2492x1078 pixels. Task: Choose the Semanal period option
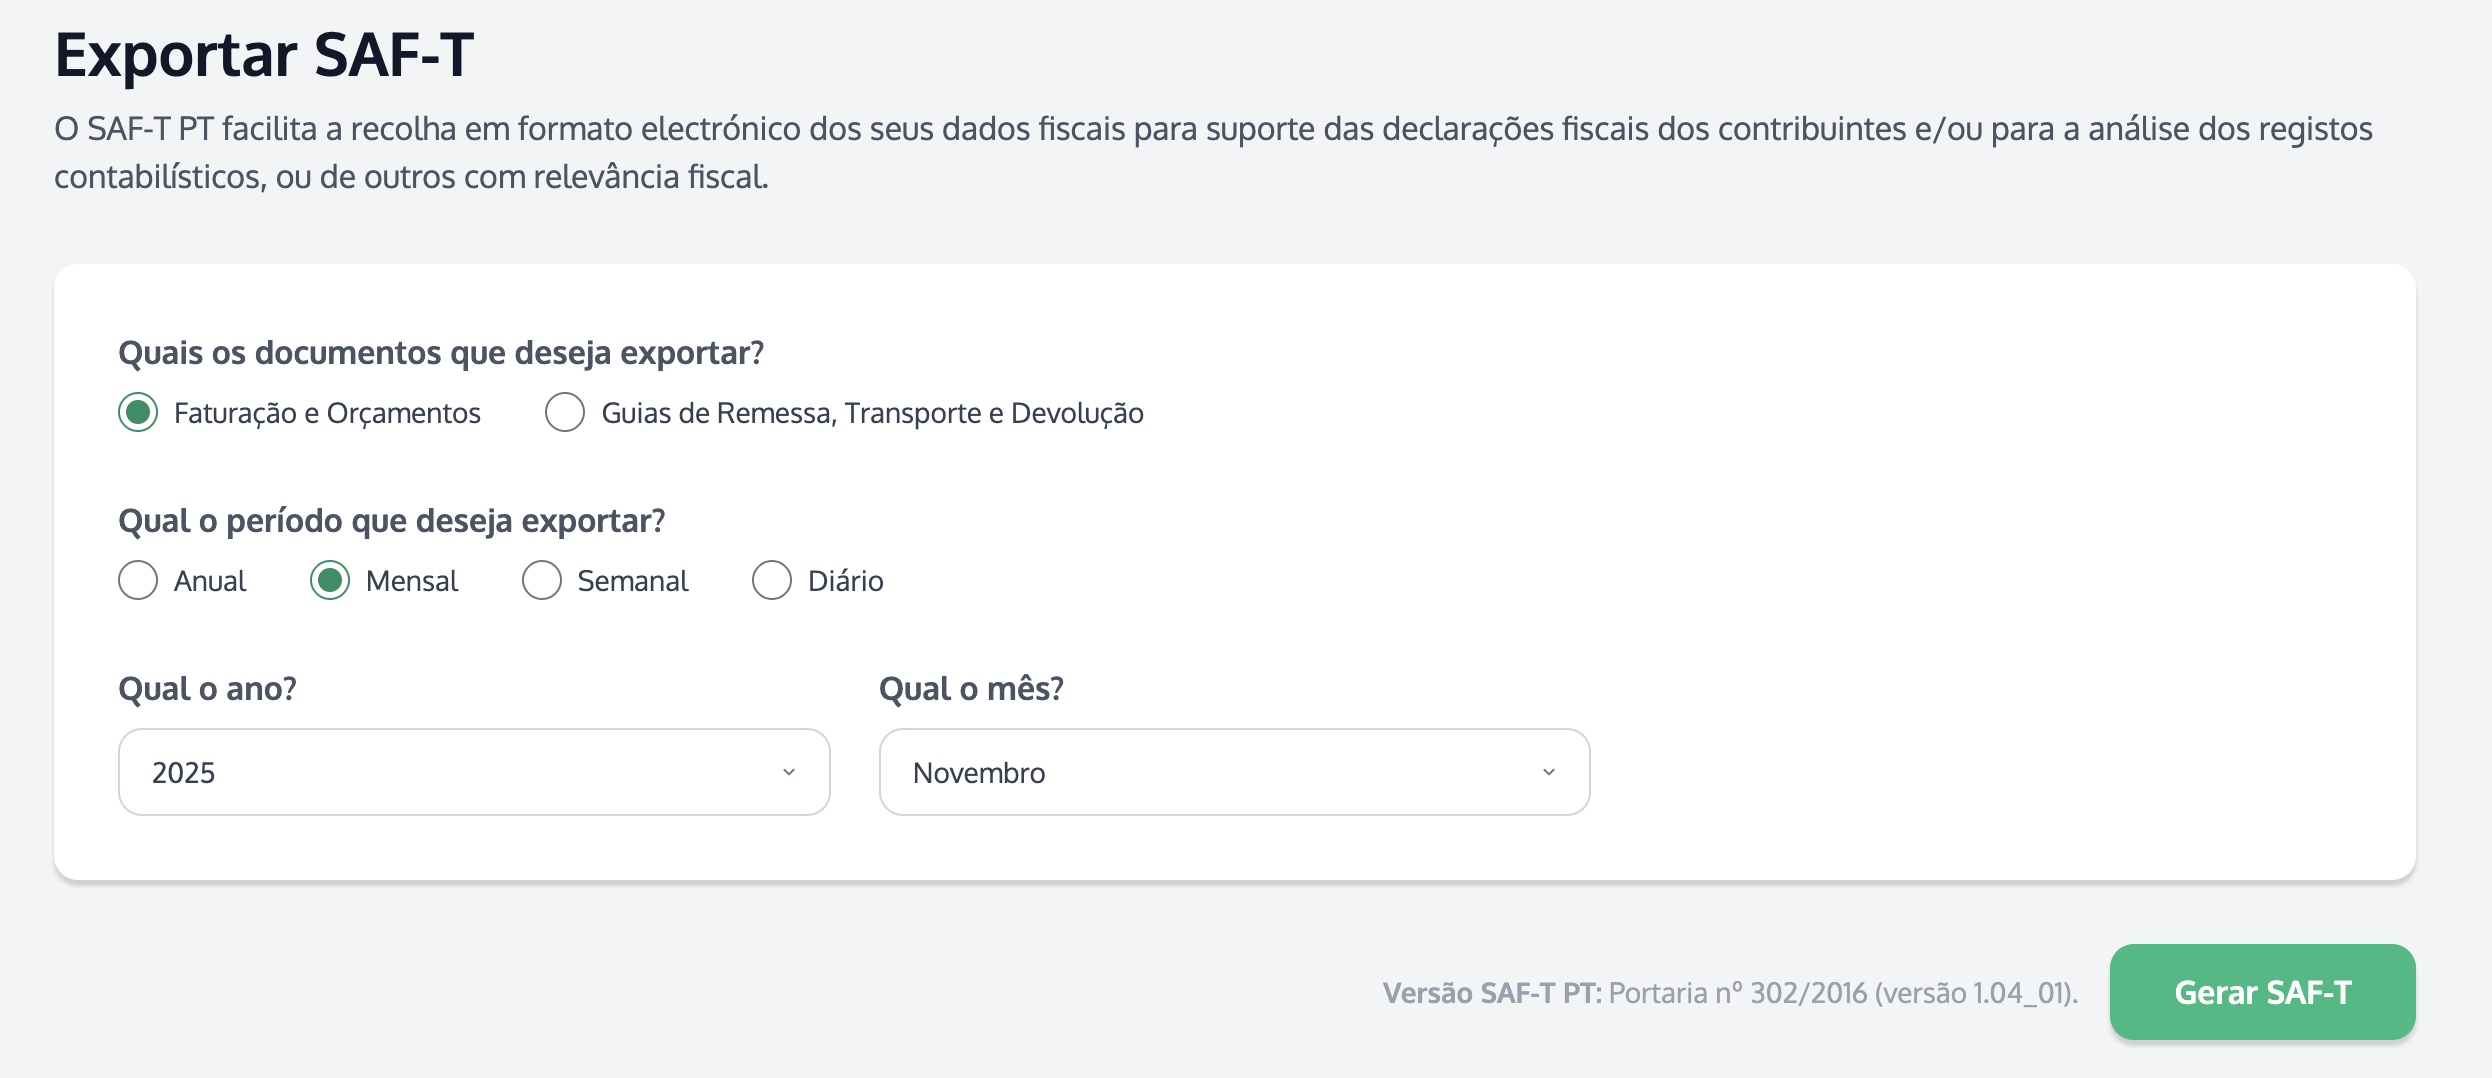point(542,580)
